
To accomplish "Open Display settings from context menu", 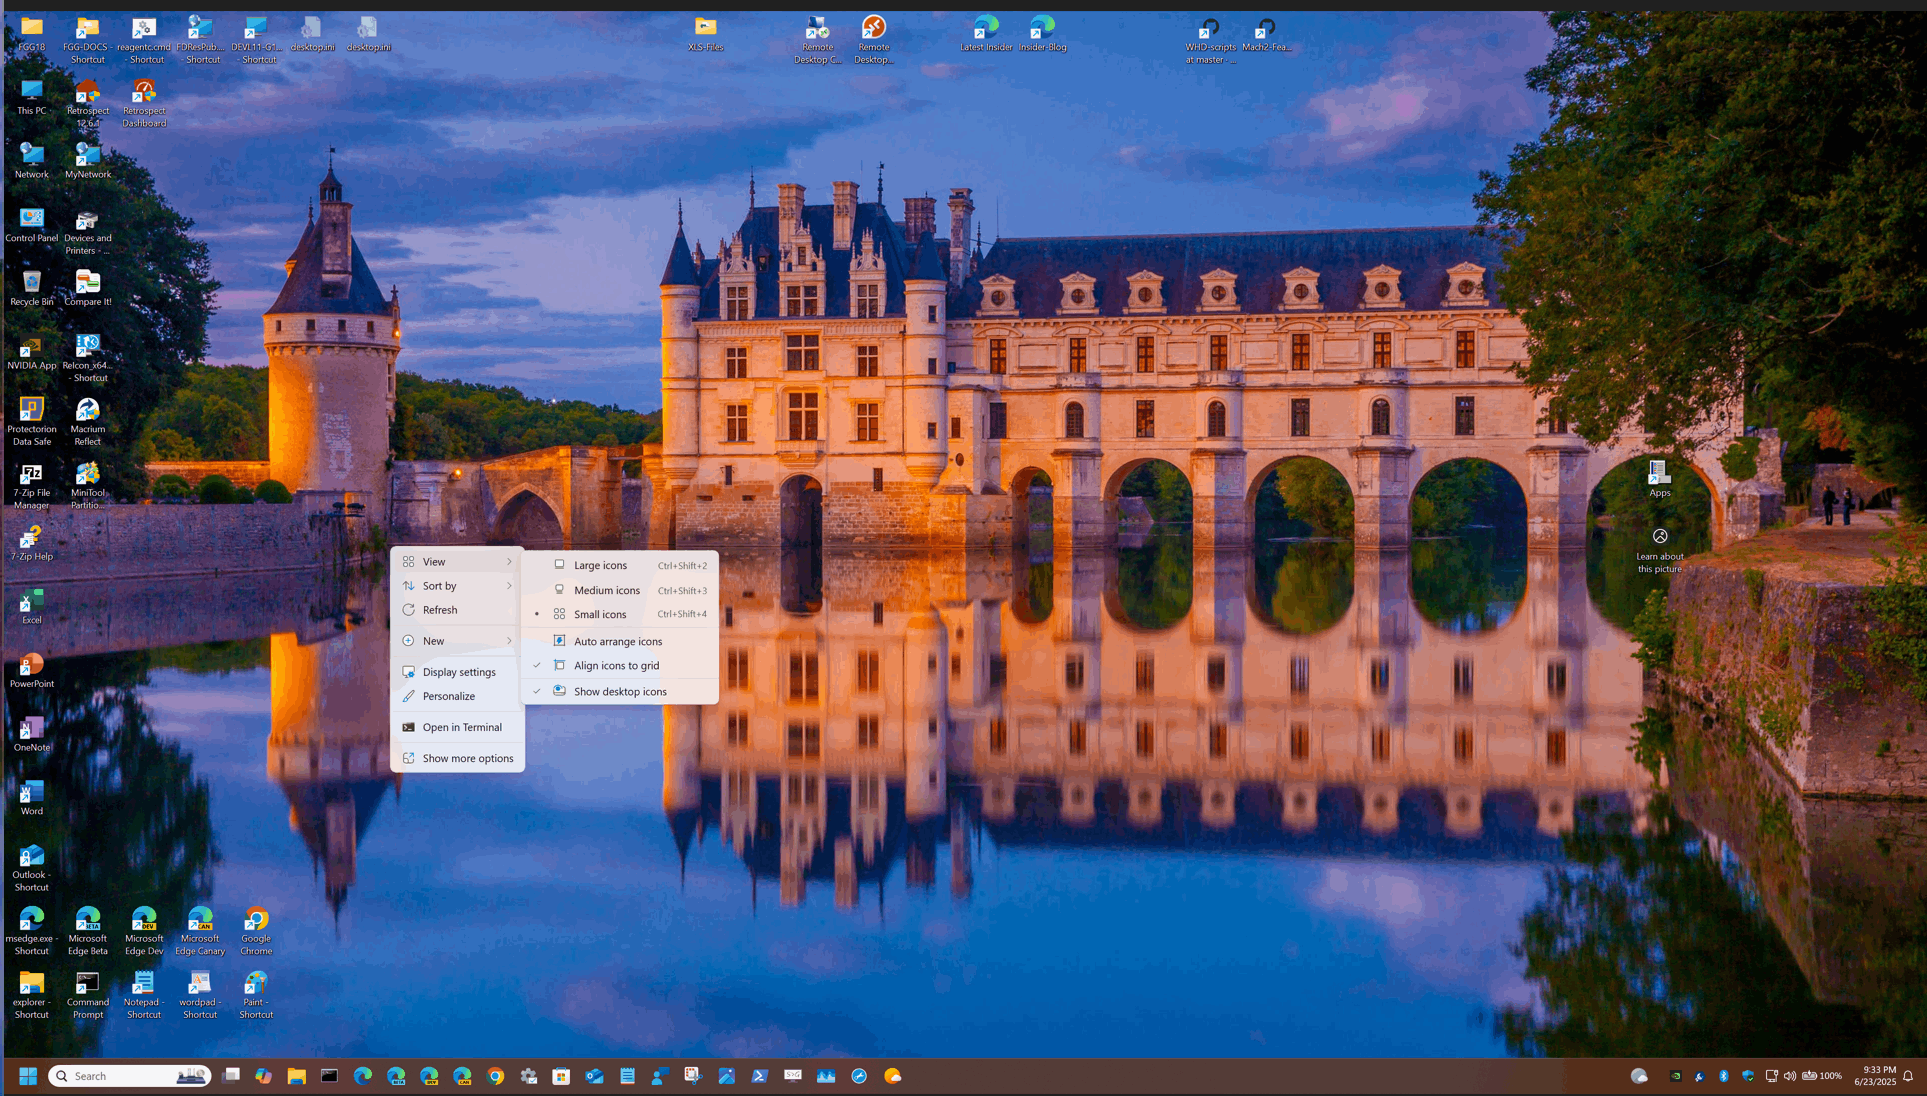I will [x=457, y=672].
